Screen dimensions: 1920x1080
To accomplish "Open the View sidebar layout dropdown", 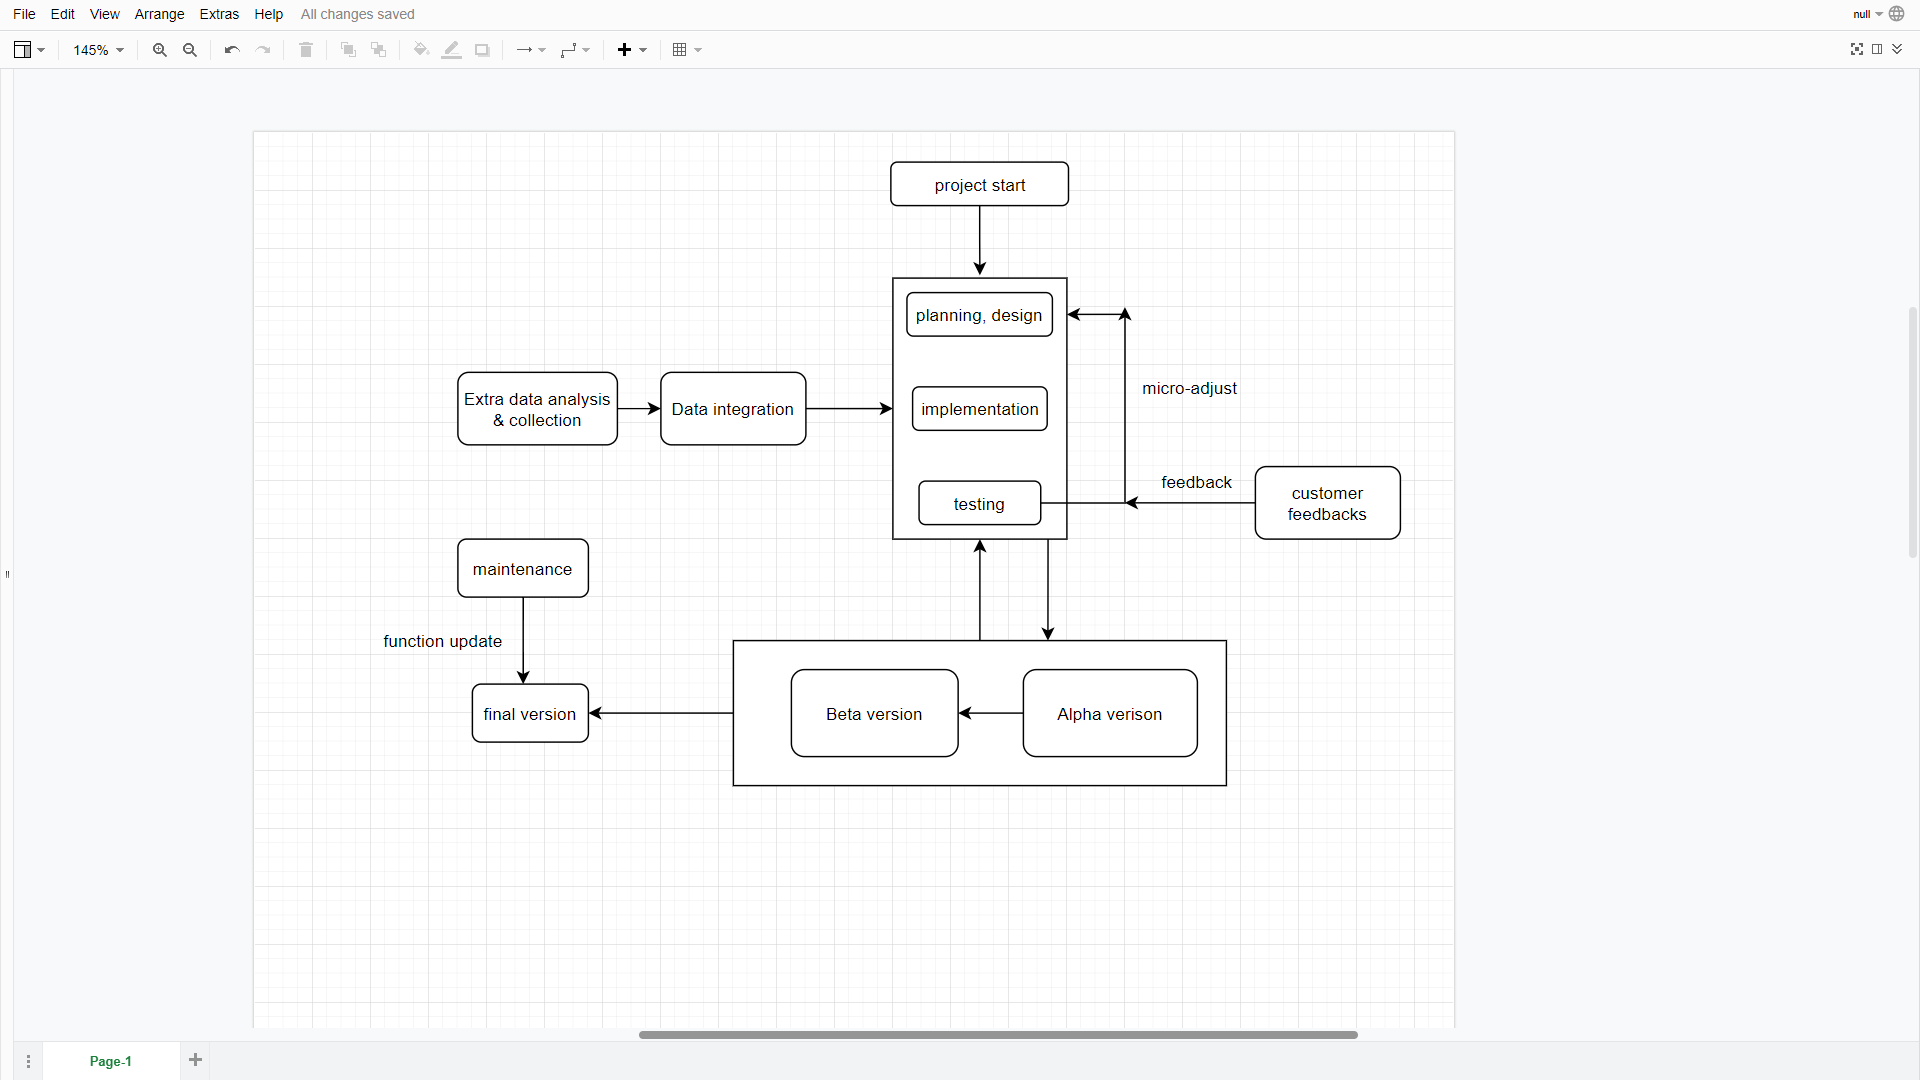I will click(x=30, y=50).
